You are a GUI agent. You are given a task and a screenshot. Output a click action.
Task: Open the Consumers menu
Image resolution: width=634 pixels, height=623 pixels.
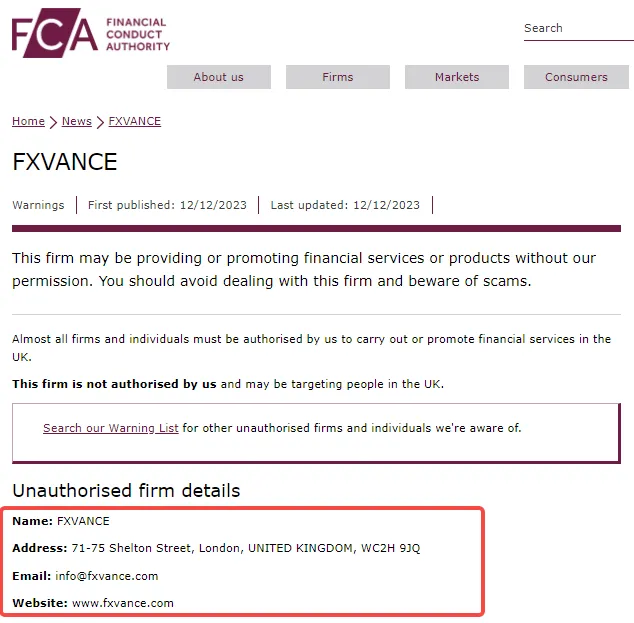576,77
